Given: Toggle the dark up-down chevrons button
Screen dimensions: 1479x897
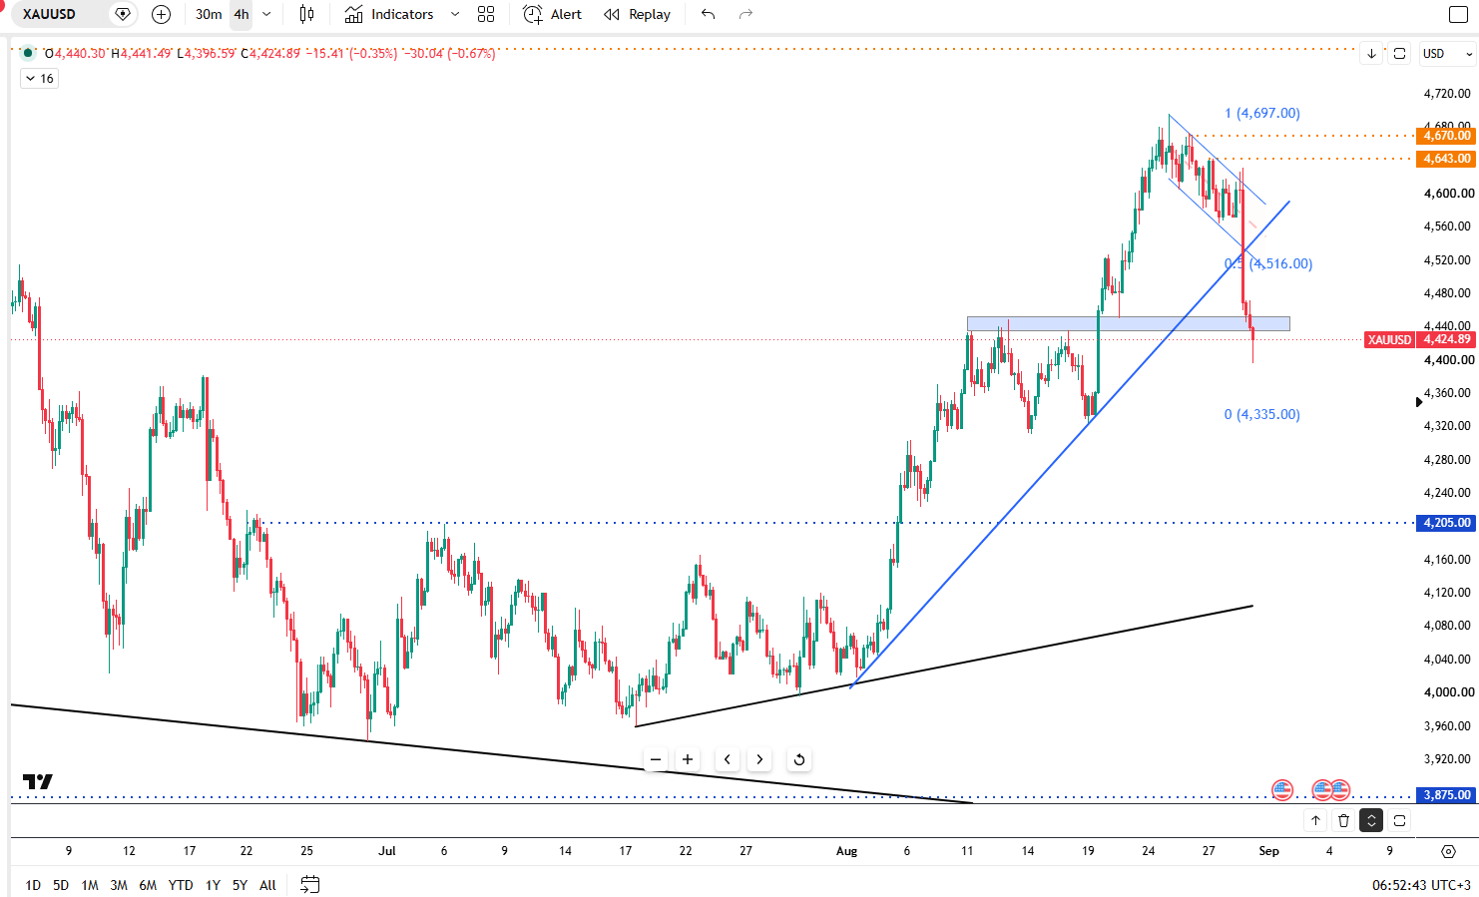Looking at the screenshot, I should 1371,820.
